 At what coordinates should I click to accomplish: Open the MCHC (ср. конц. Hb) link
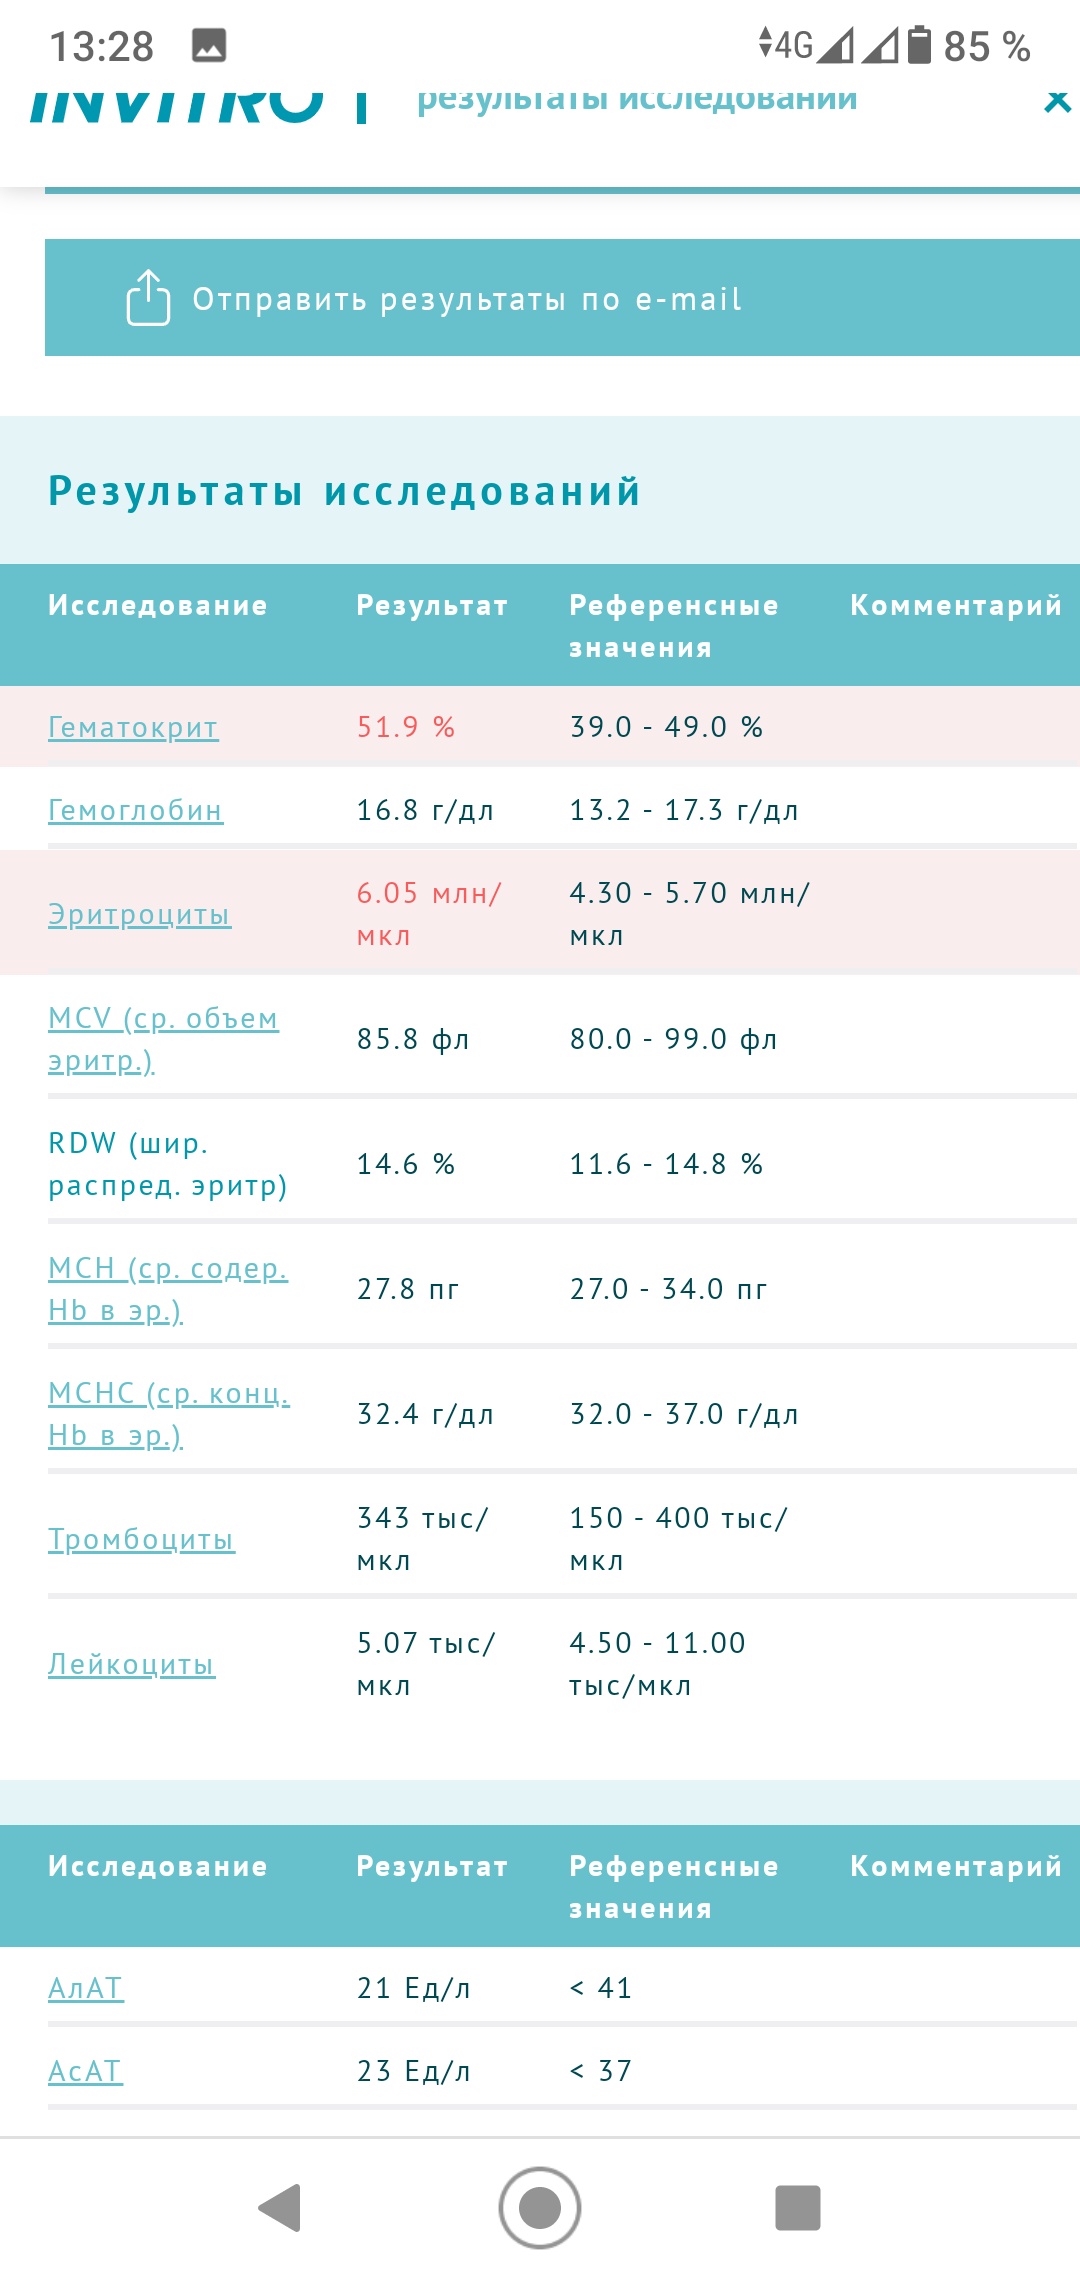tap(168, 1414)
